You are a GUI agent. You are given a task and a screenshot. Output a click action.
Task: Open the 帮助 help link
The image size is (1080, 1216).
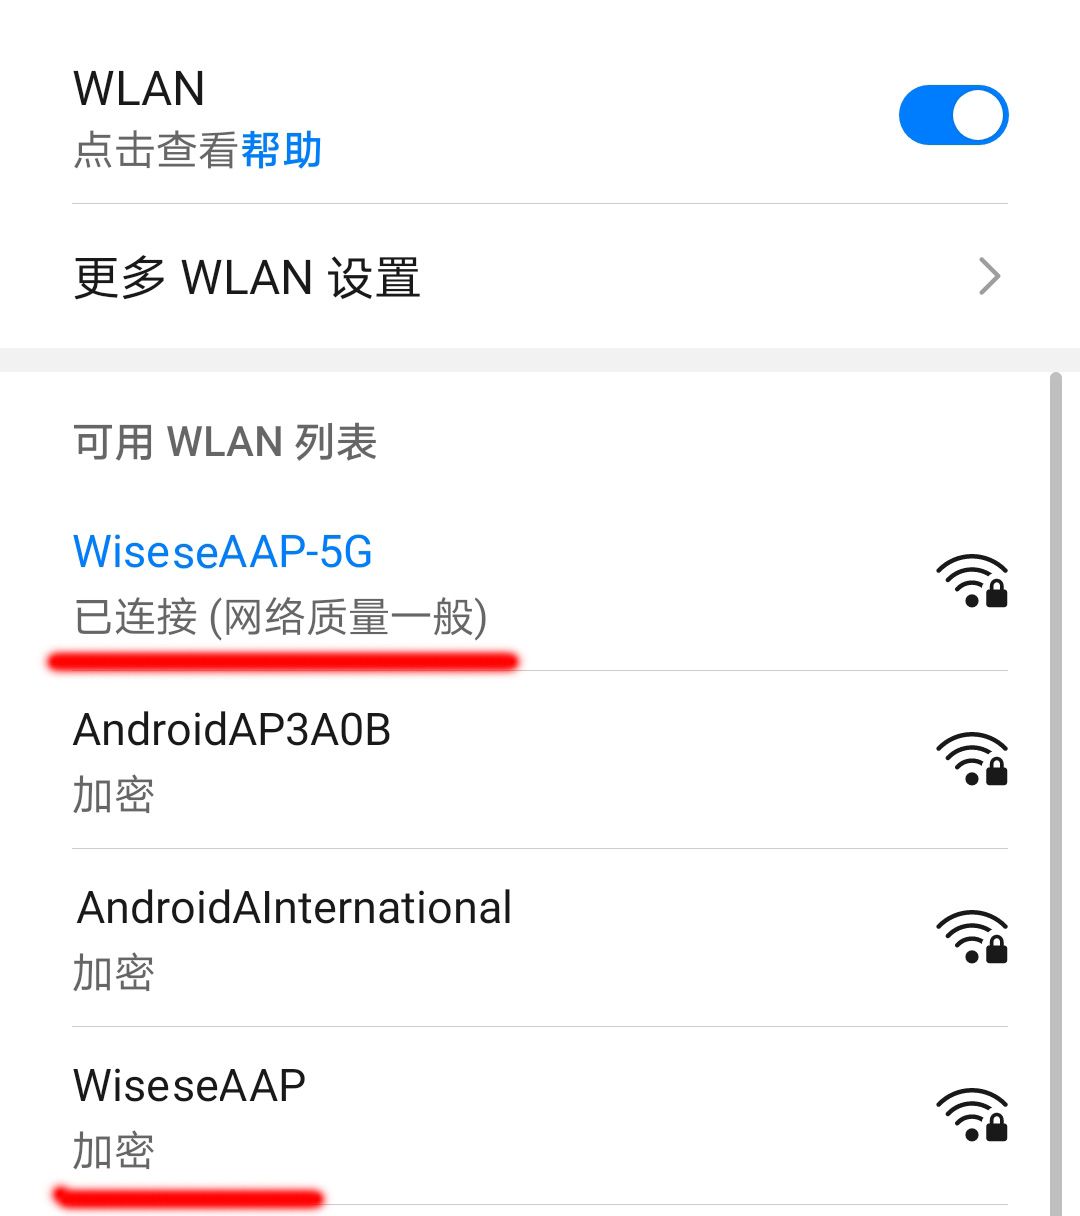click(x=281, y=151)
